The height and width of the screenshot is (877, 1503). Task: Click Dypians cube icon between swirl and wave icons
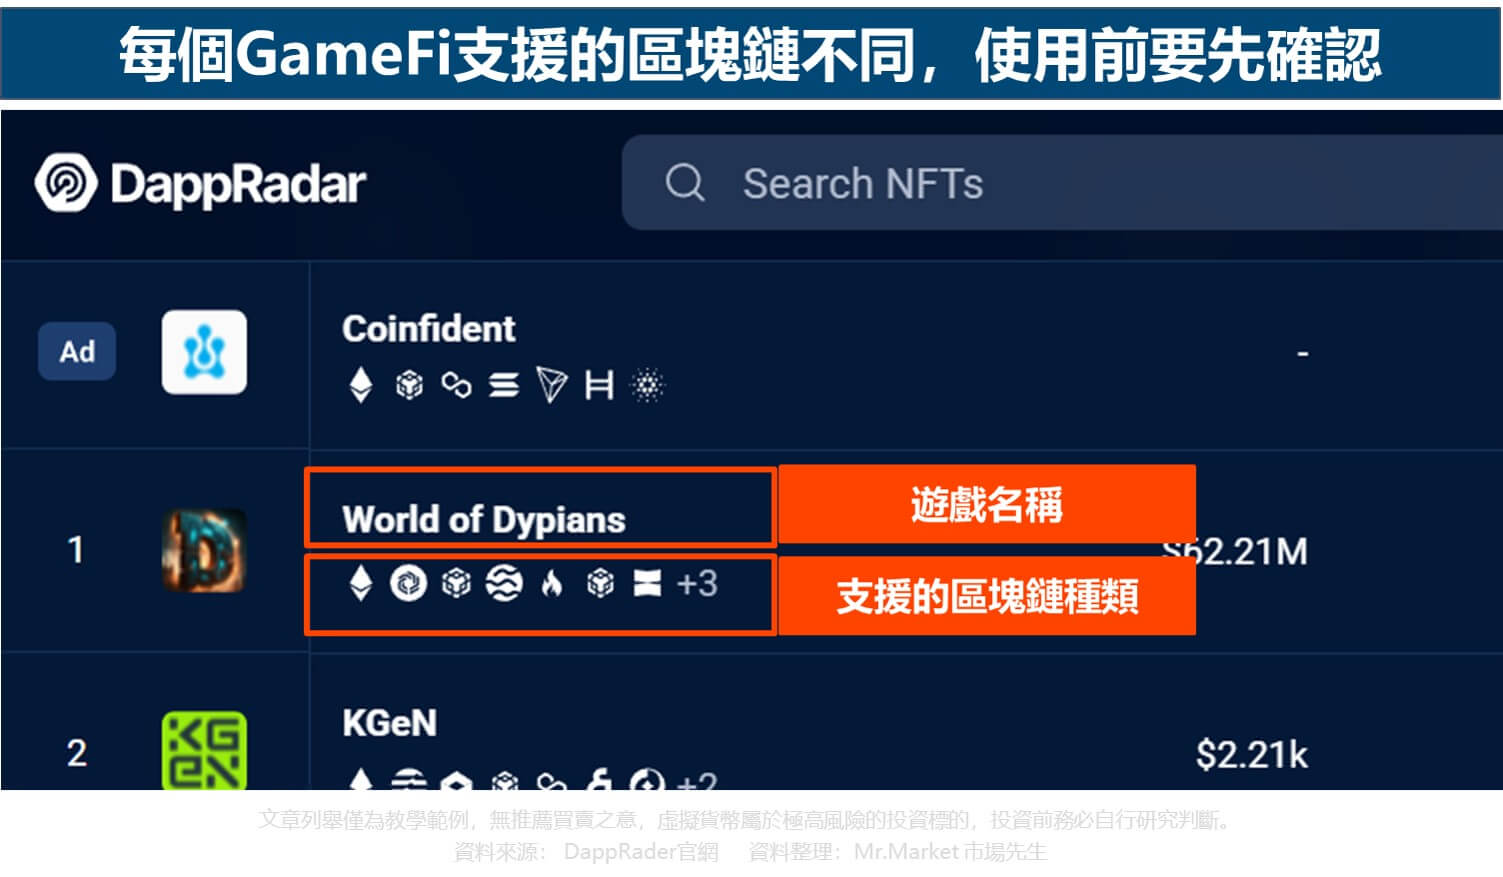456,583
